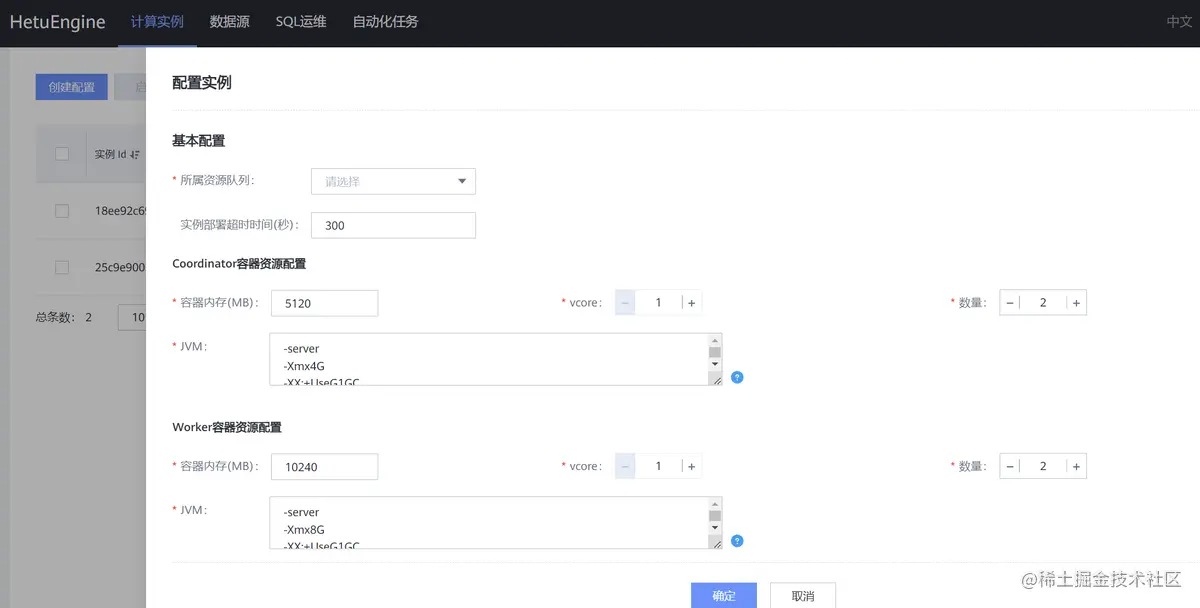Decrease Worker vcore with minus button
Screen dimensions: 1200x608
point(625,466)
